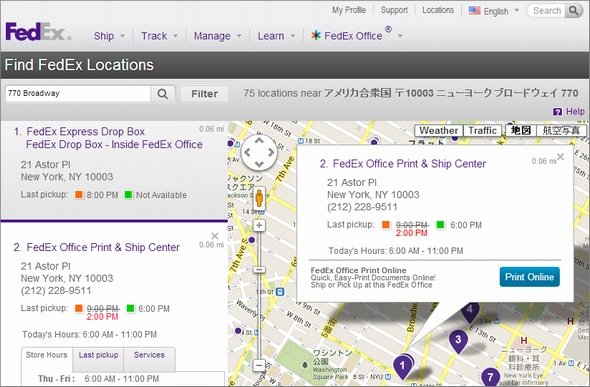The height and width of the screenshot is (387, 590).
Task: Open My Profile link
Action: coord(349,10)
